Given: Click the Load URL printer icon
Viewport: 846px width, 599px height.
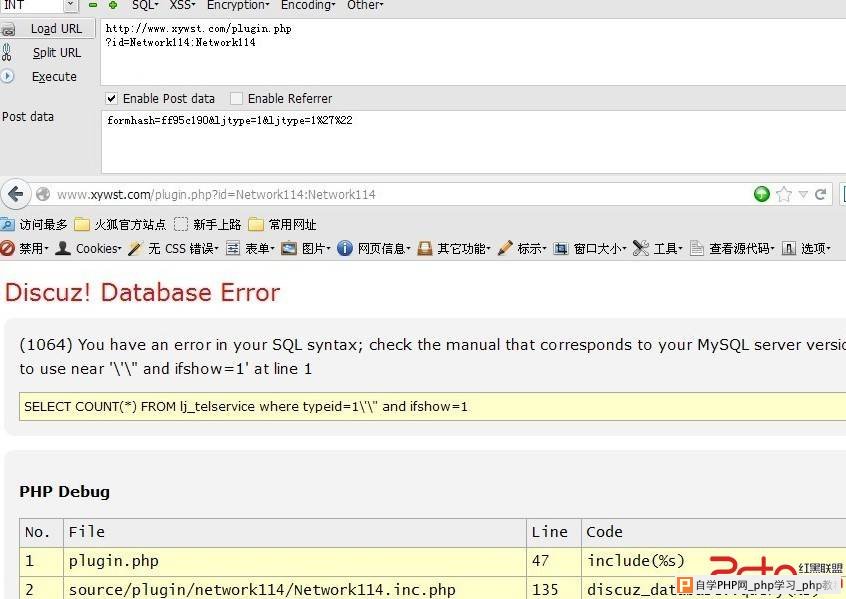Looking at the screenshot, I should 8,29.
